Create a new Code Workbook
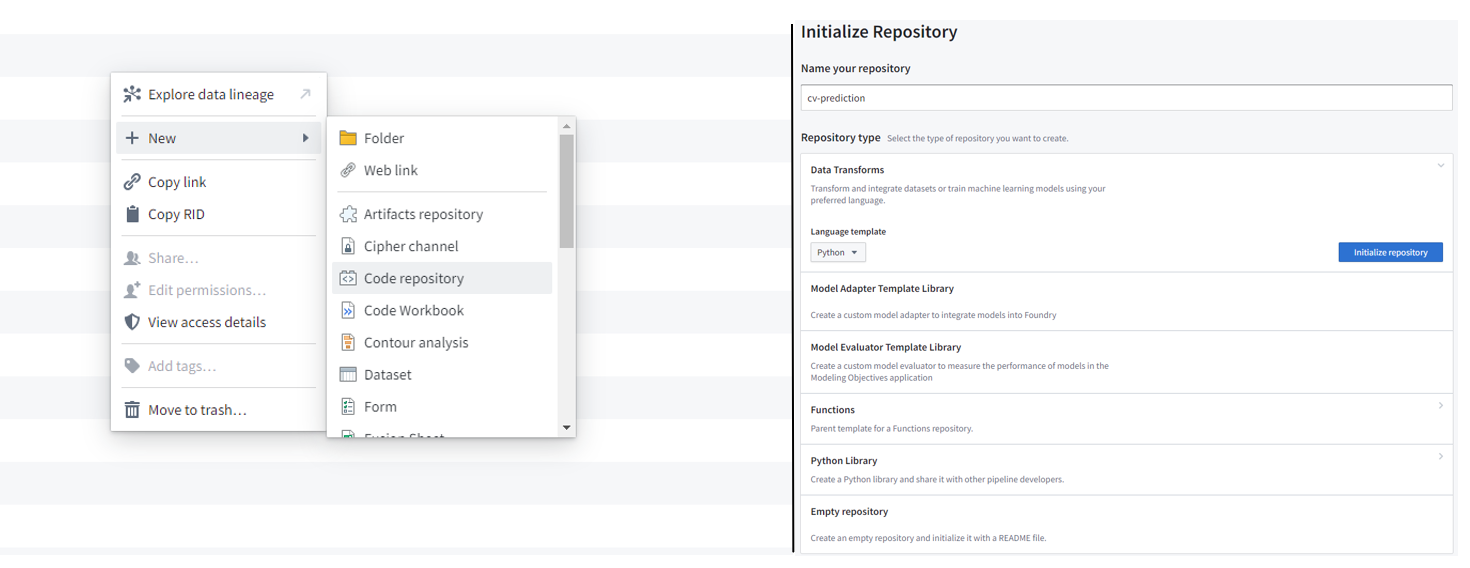 pos(442,310)
